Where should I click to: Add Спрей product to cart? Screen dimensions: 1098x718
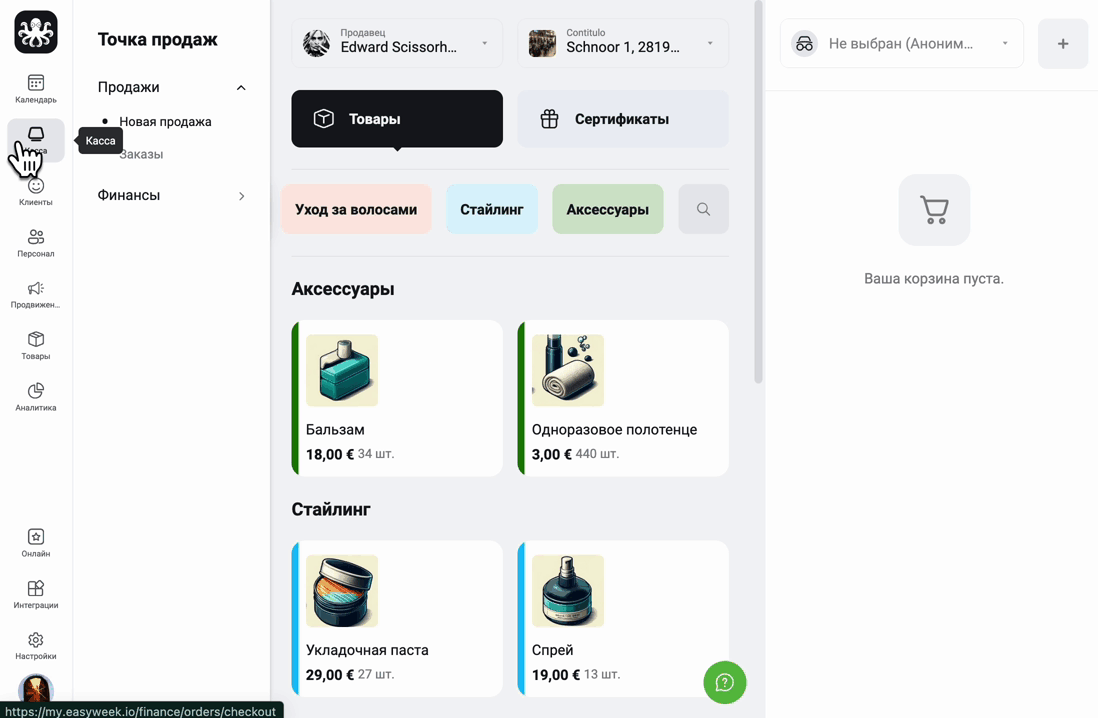click(623, 619)
